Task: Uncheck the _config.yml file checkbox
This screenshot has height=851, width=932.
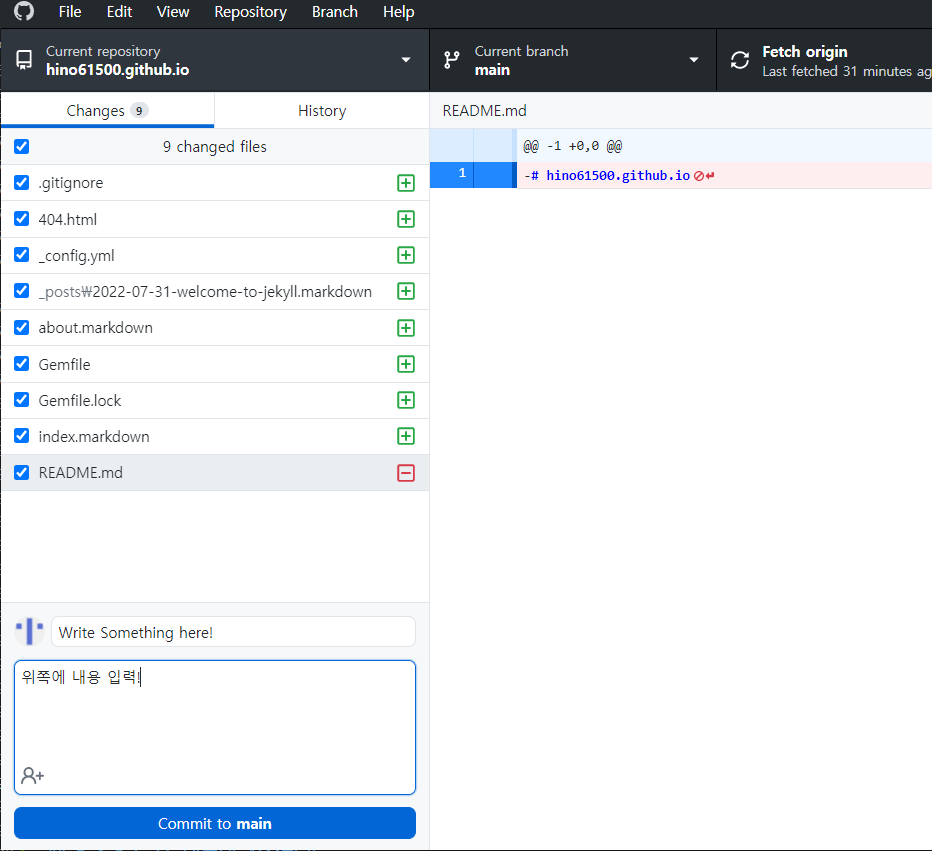Action: tap(22, 255)
